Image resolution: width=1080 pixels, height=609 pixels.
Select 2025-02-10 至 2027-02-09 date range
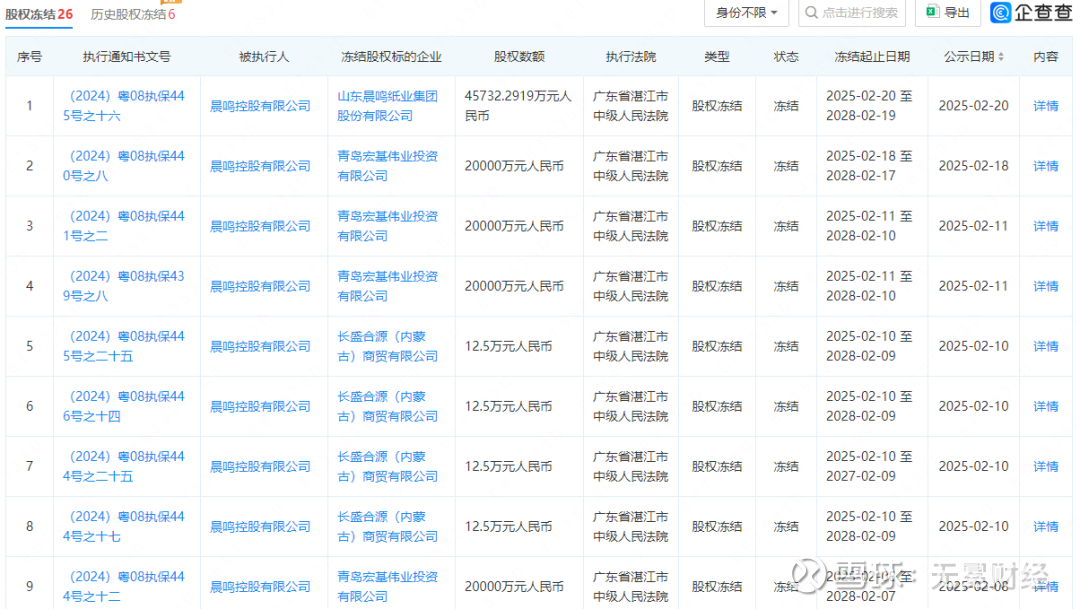click(869, 466)
